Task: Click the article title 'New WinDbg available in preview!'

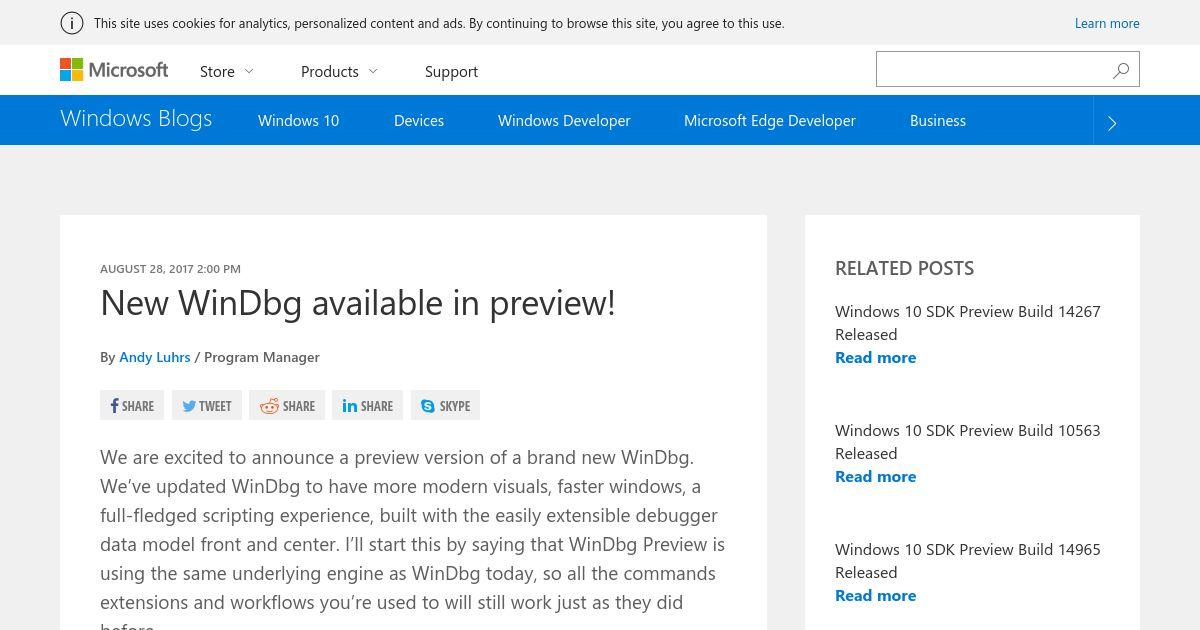Action: (358, 302)
